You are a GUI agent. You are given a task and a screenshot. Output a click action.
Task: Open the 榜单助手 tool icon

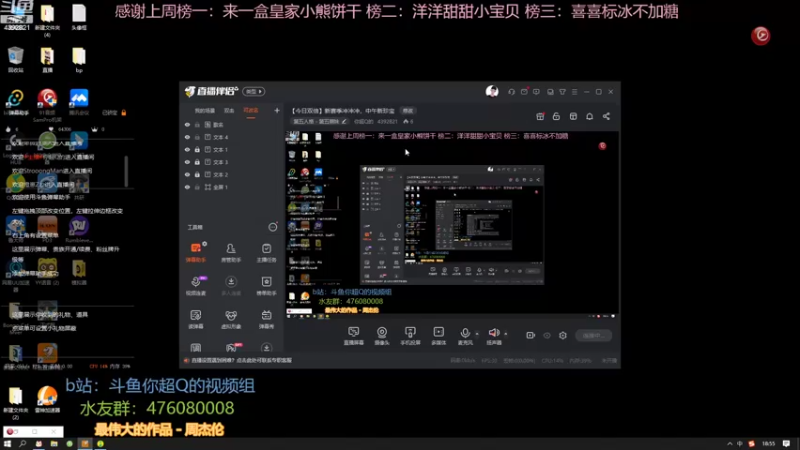coord(266,285)
